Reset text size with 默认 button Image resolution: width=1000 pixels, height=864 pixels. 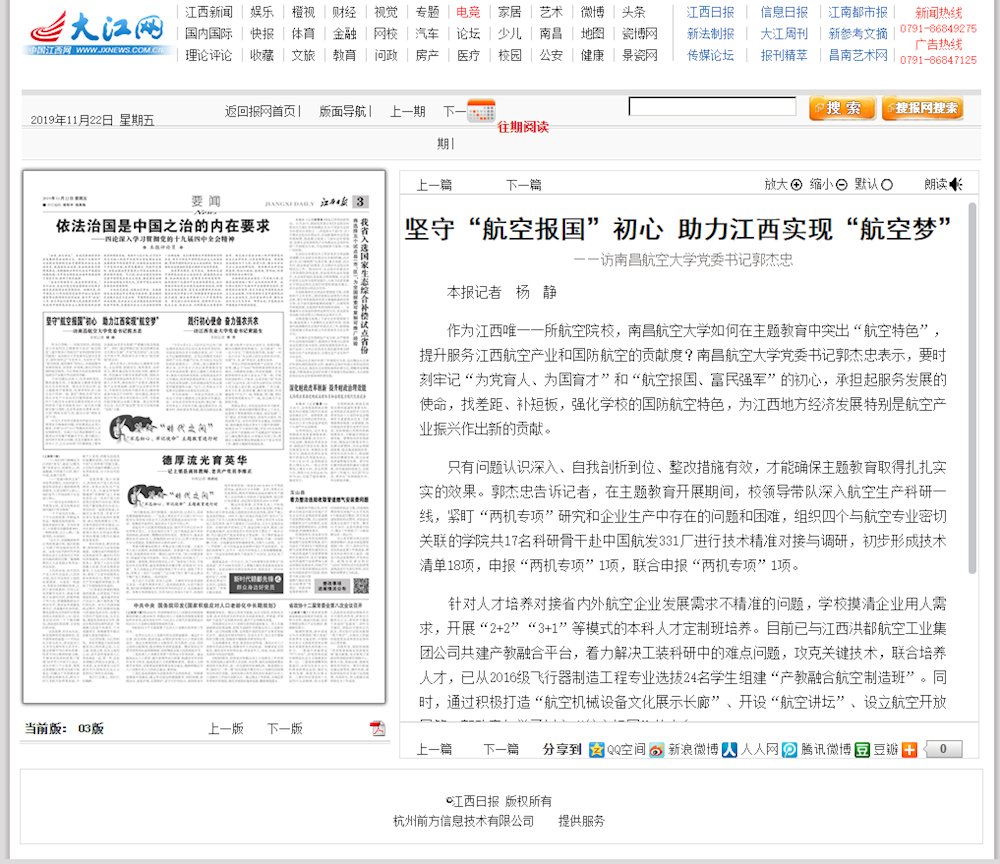coord(887,184)
